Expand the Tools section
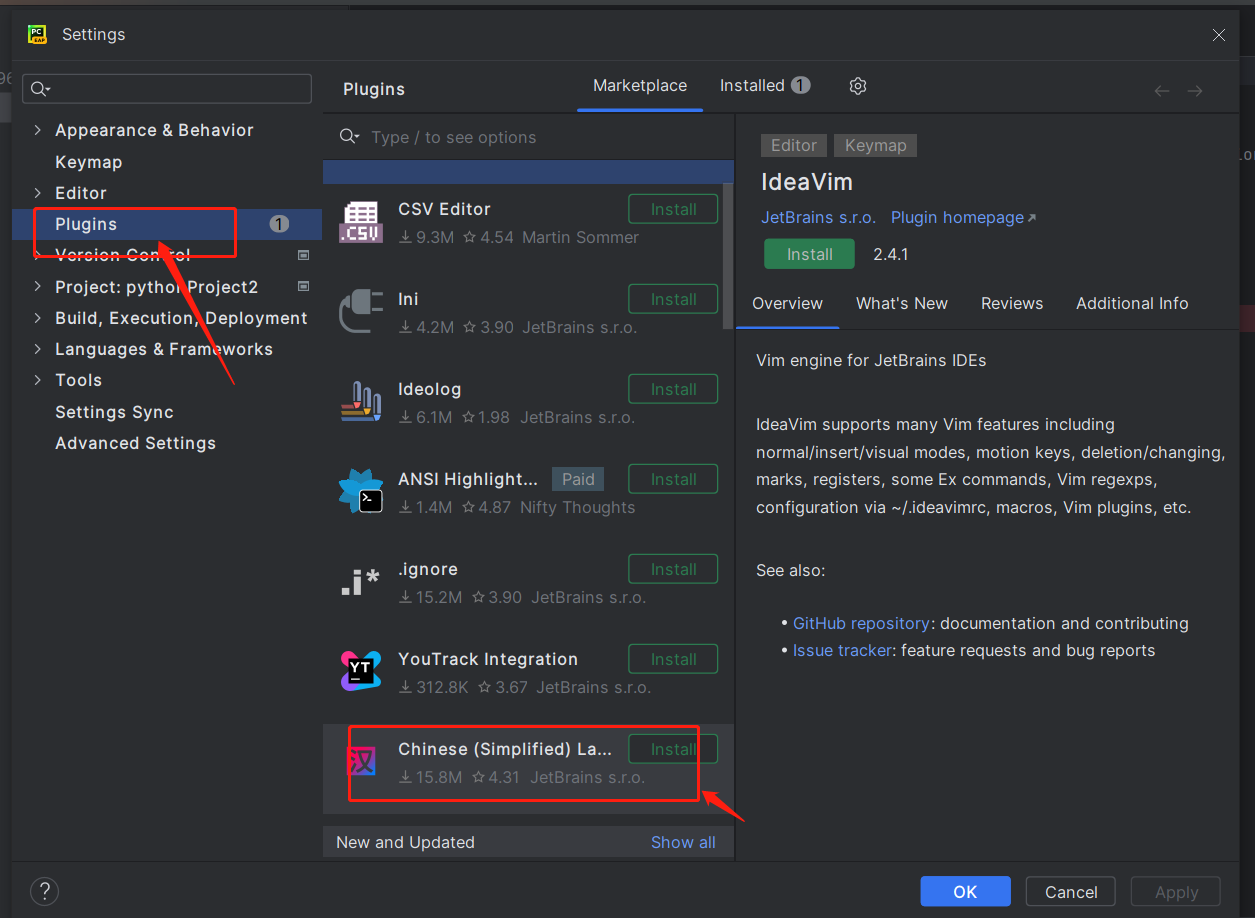This screenshot has width=1255, height=918. pyautogui.click(x=38, y=380)
